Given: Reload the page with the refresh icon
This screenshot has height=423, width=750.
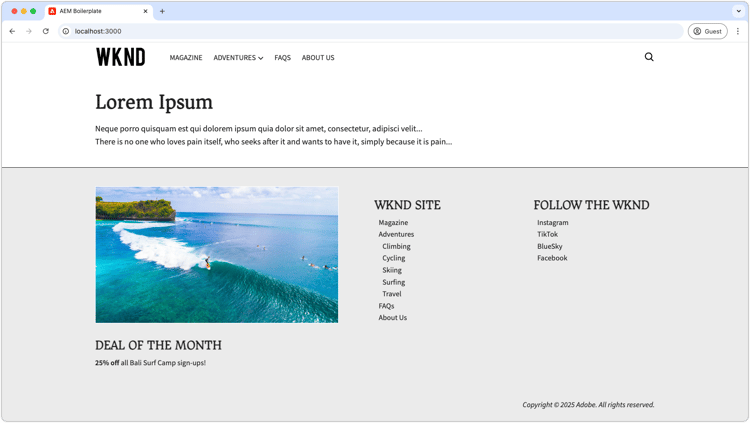Looking at the screenshot, I should click(x=46, y=31).
